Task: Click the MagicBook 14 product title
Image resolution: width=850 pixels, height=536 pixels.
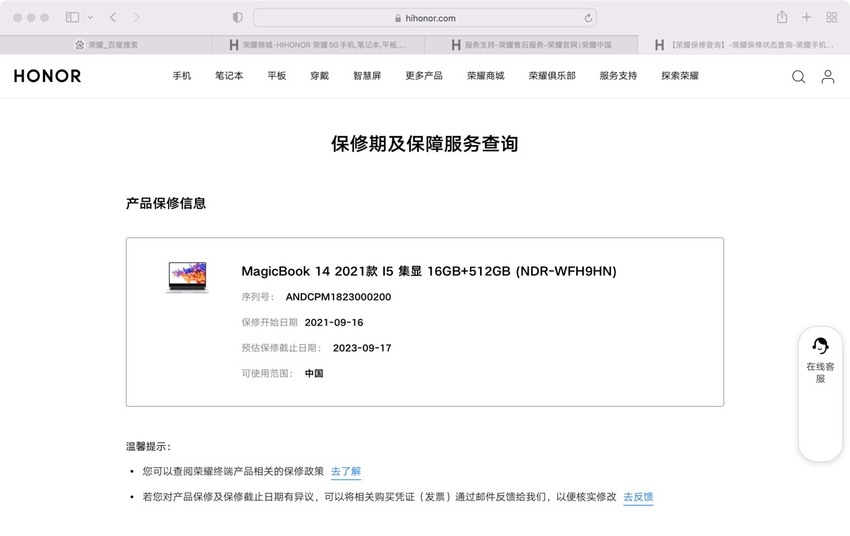Action: coord(429,271)
